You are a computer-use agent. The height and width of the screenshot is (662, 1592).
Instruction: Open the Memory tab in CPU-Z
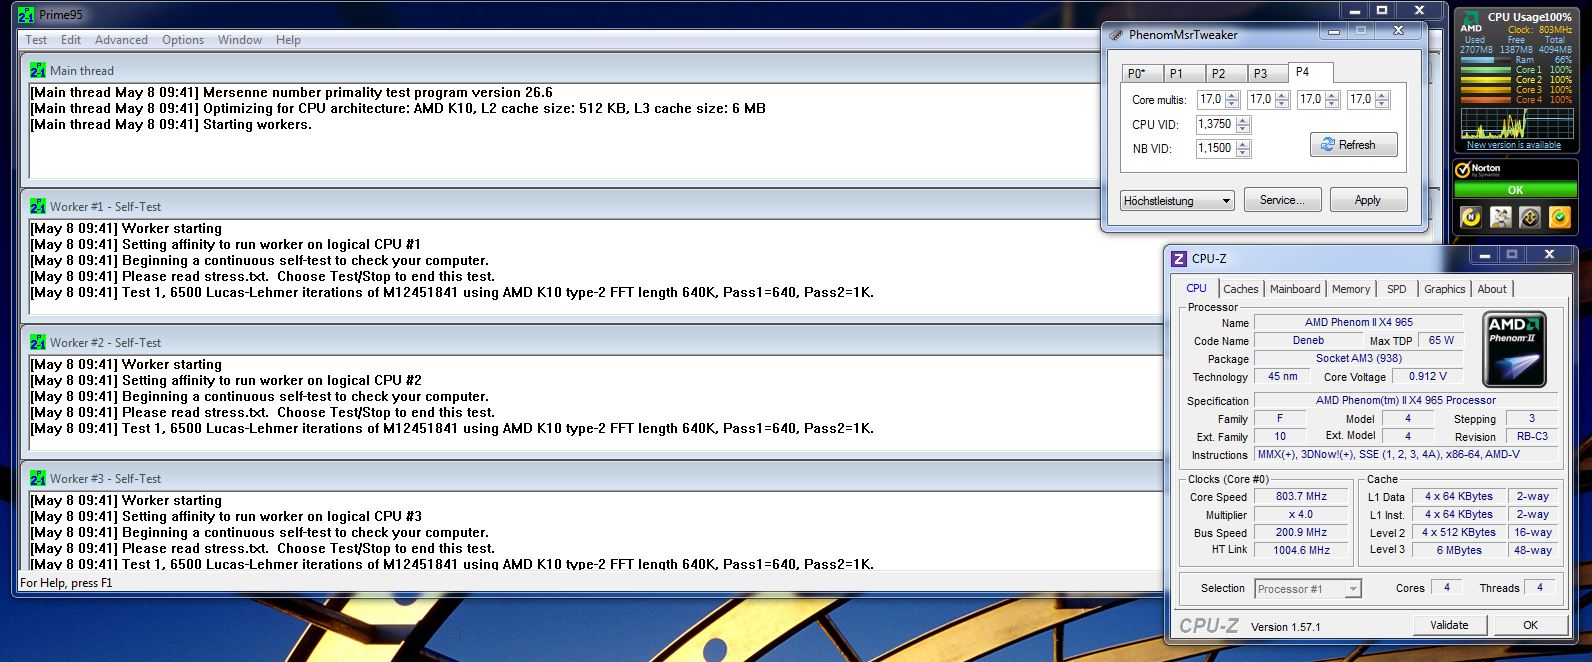pos(1351,289)
